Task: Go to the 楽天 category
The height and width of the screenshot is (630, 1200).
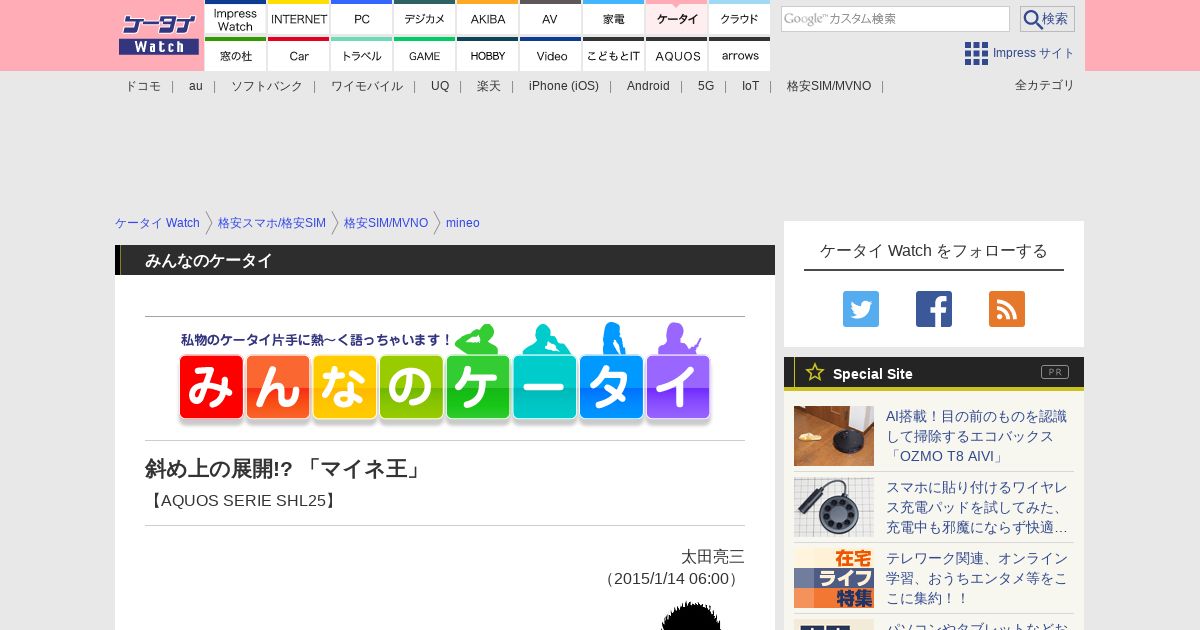Action: [489, 86]
